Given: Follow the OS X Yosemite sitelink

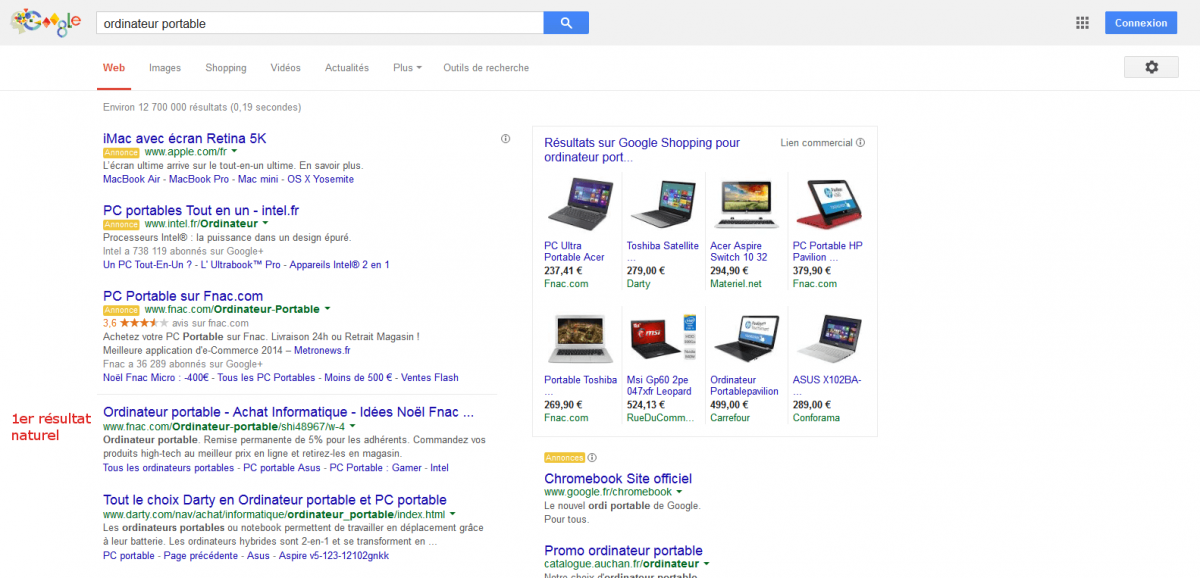Looking at the screenshot, I should [320, 179].
